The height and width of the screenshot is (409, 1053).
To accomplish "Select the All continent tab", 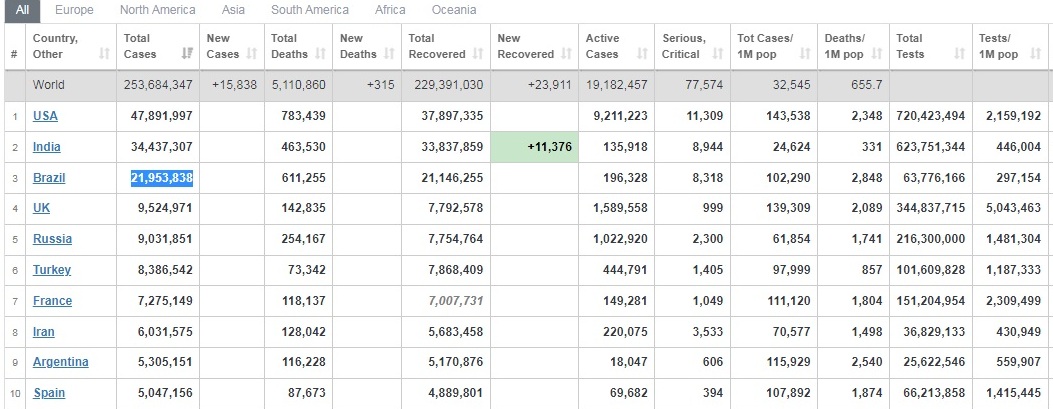I will tap(22, 11).
